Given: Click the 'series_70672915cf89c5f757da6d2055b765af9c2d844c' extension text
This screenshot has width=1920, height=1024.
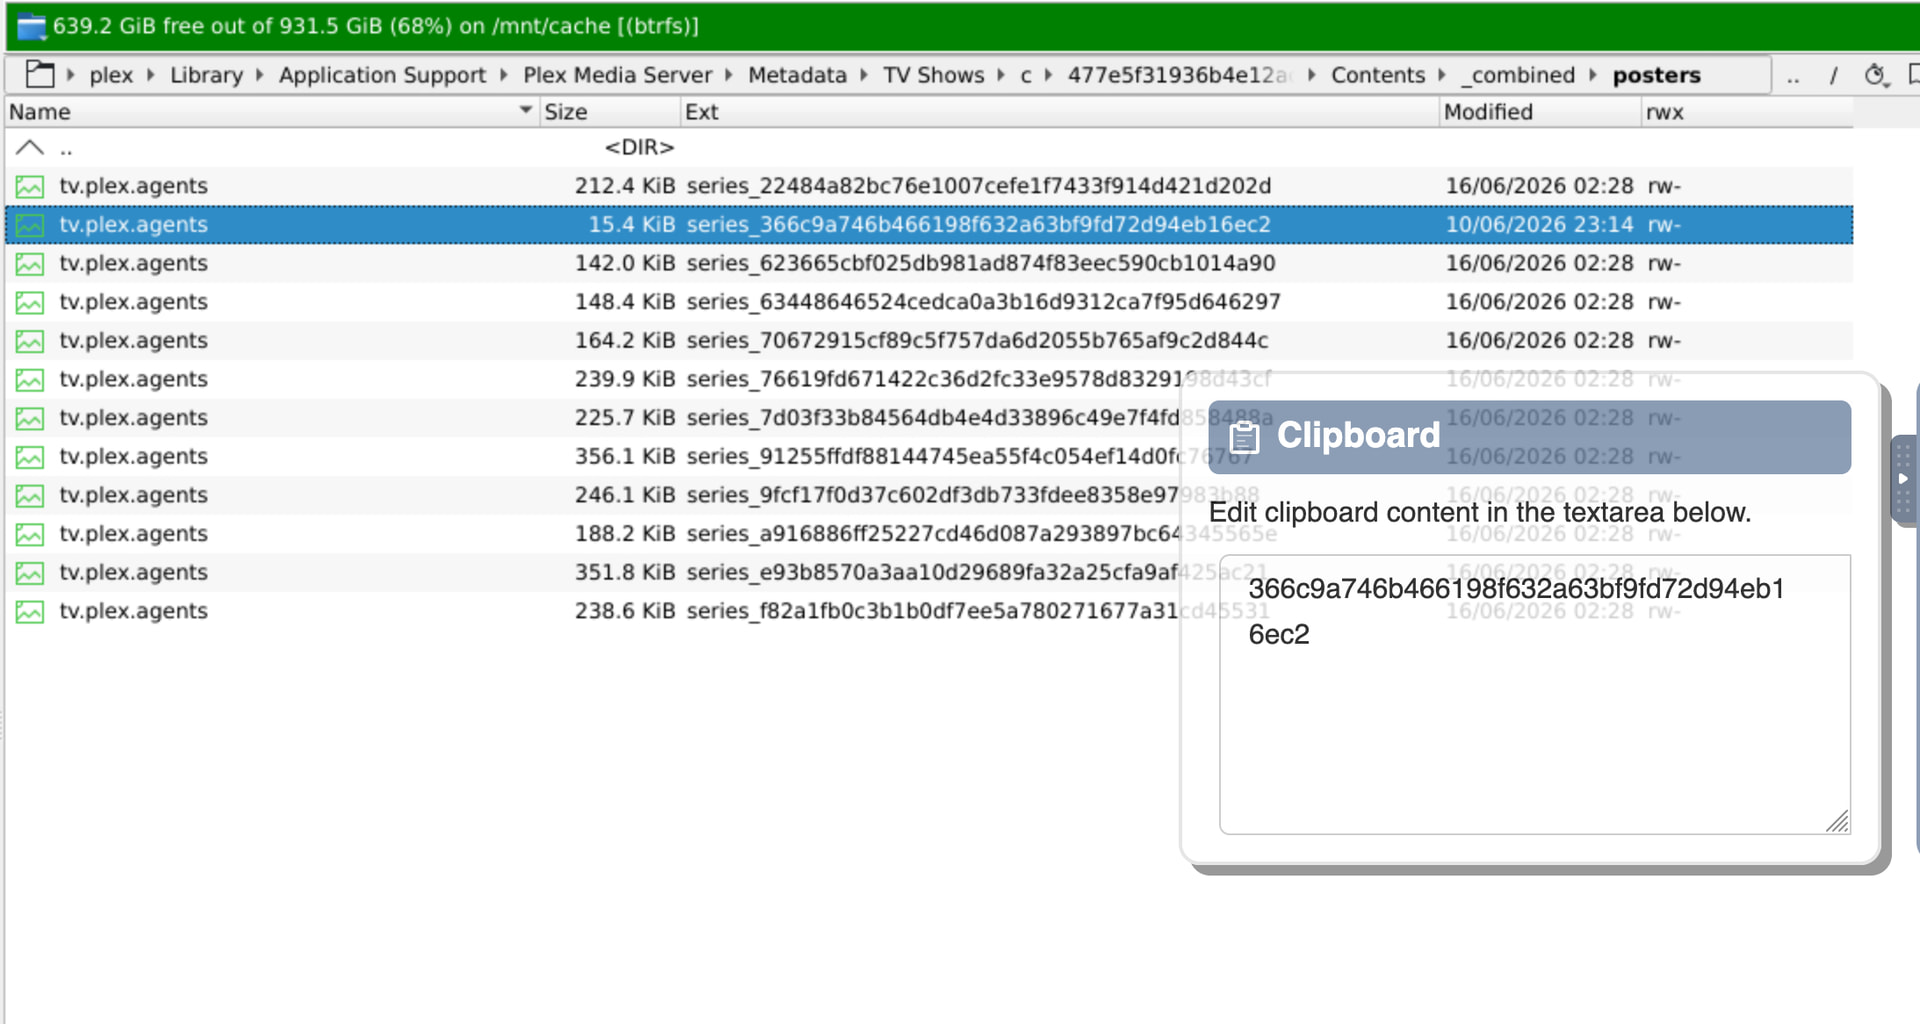Looking at the screenshot, I should pyautogui.click(x=977, y=341).
